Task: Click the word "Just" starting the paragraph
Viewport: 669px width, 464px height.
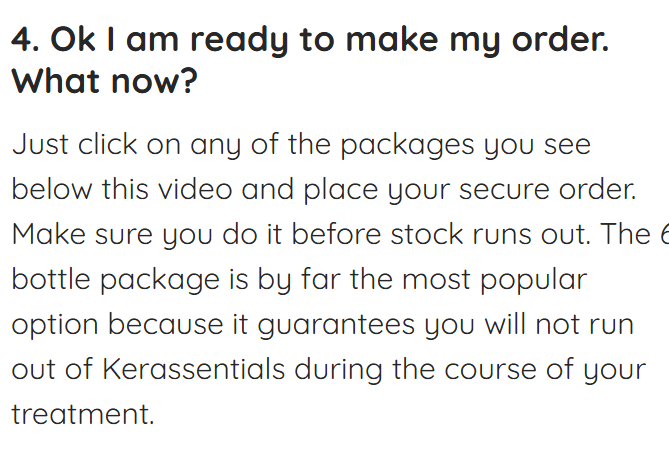Action: (x=40, y=144)
